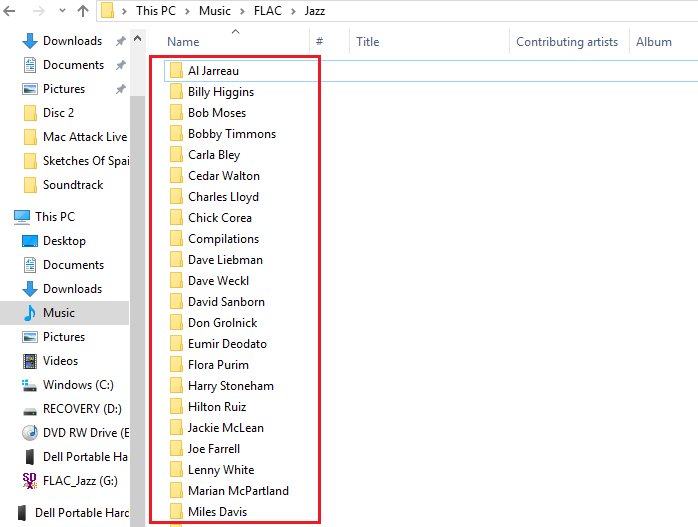
Task: Open the FLAC_Jazz (G:) SD card drive
Action: 79,481
